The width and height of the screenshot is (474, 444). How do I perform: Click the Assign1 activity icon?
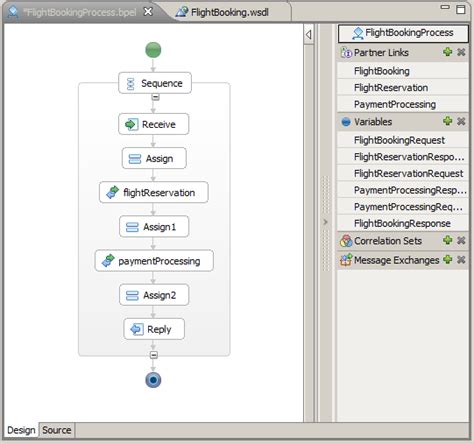pyautogui.click(x=132, y=227)
